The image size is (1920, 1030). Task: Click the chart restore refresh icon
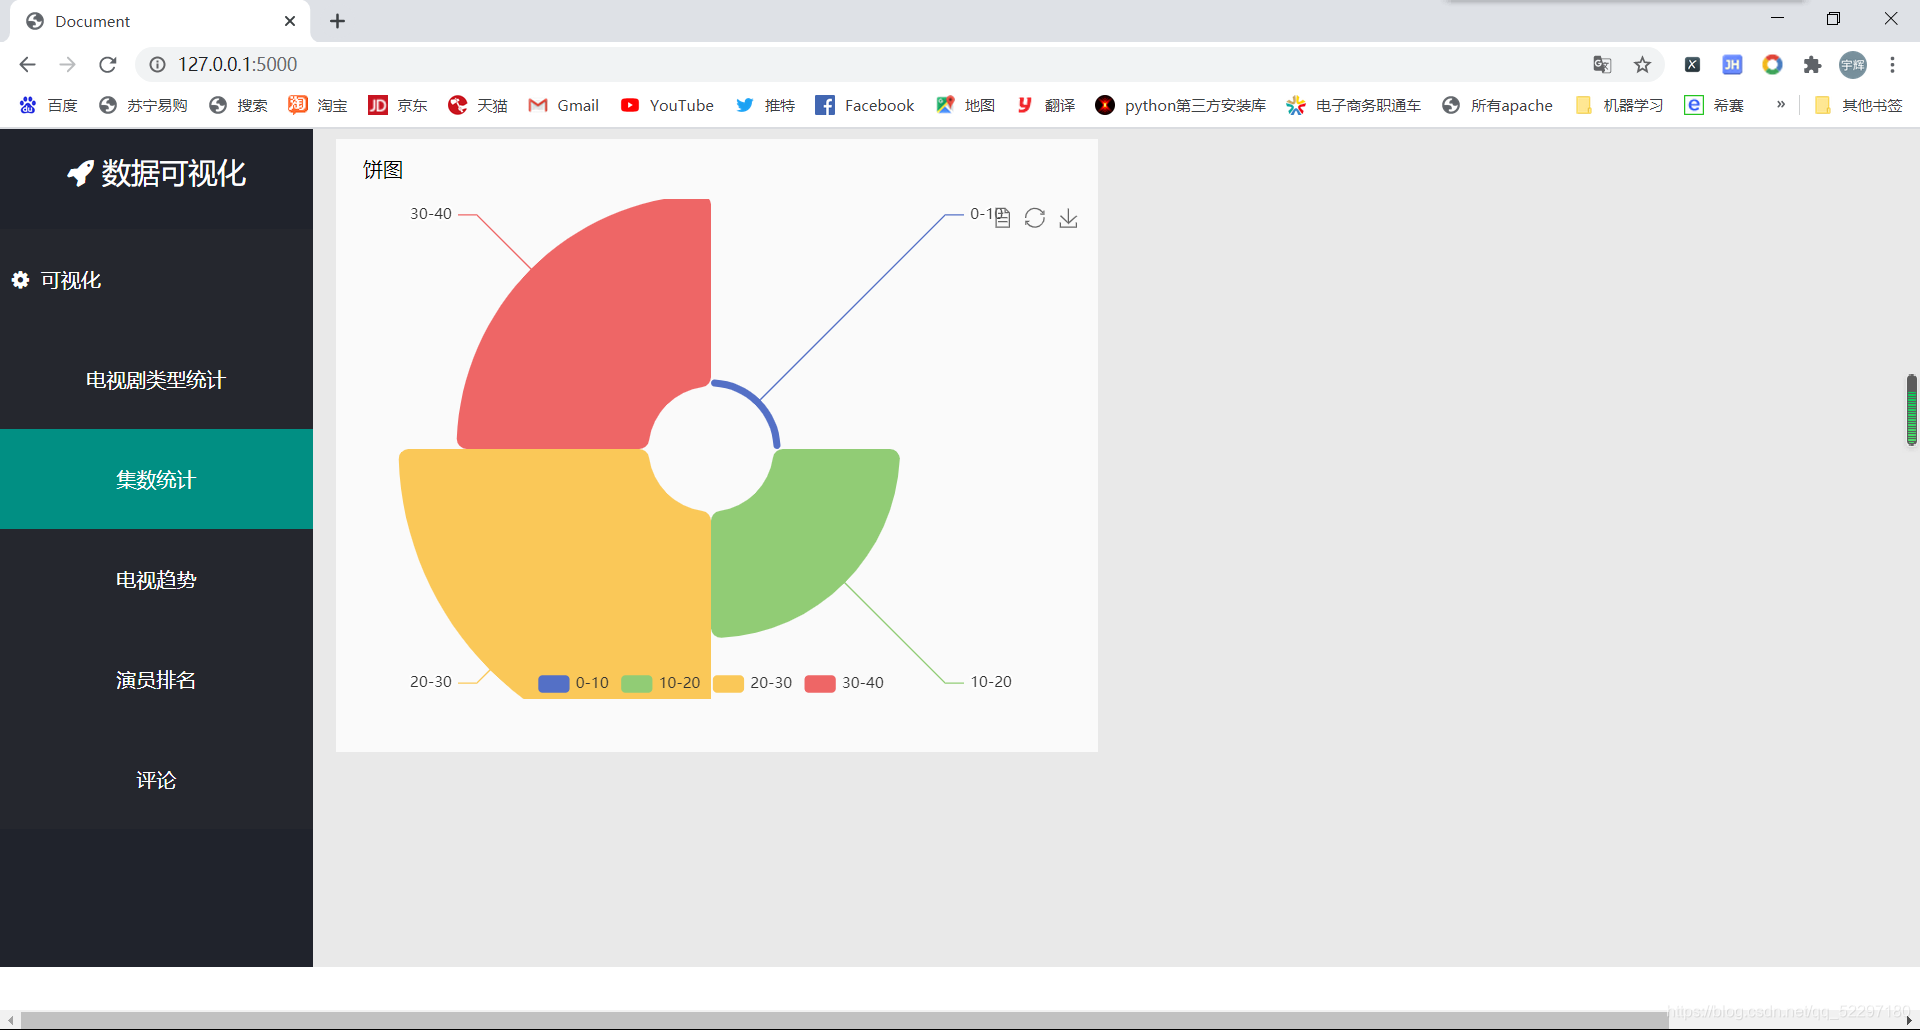1035,218
